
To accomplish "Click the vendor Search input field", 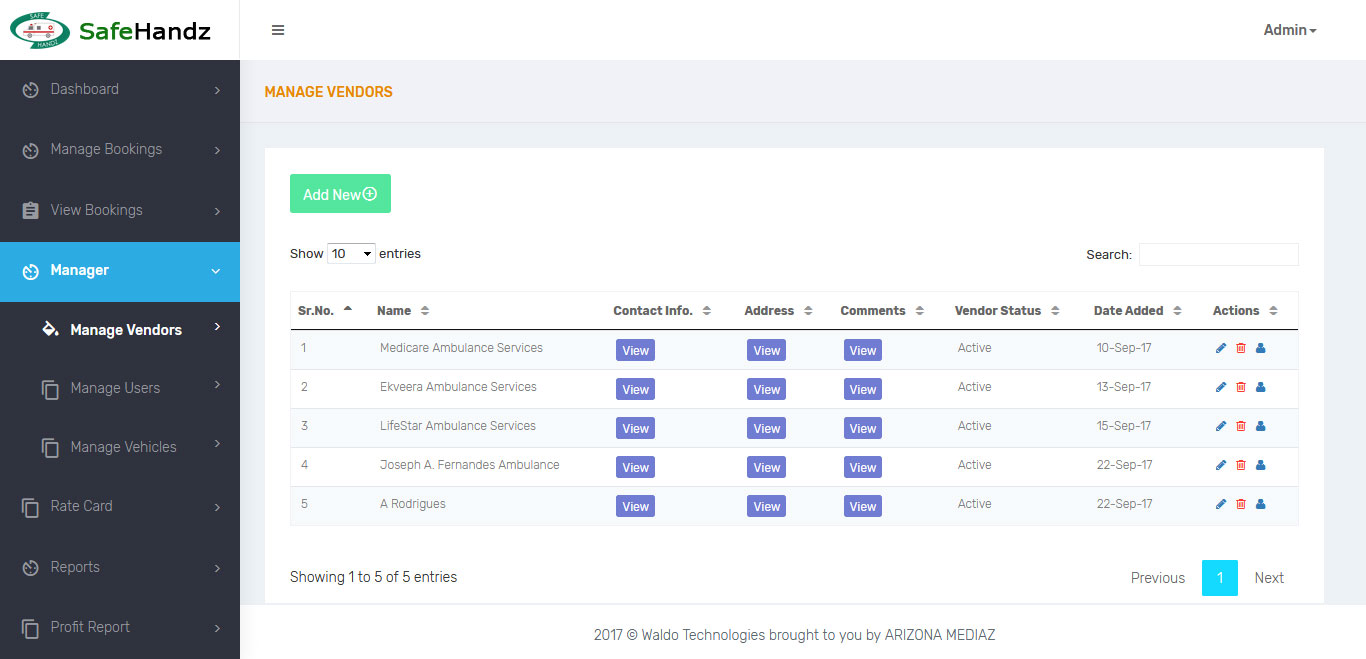I will [x=1218, y=254].
